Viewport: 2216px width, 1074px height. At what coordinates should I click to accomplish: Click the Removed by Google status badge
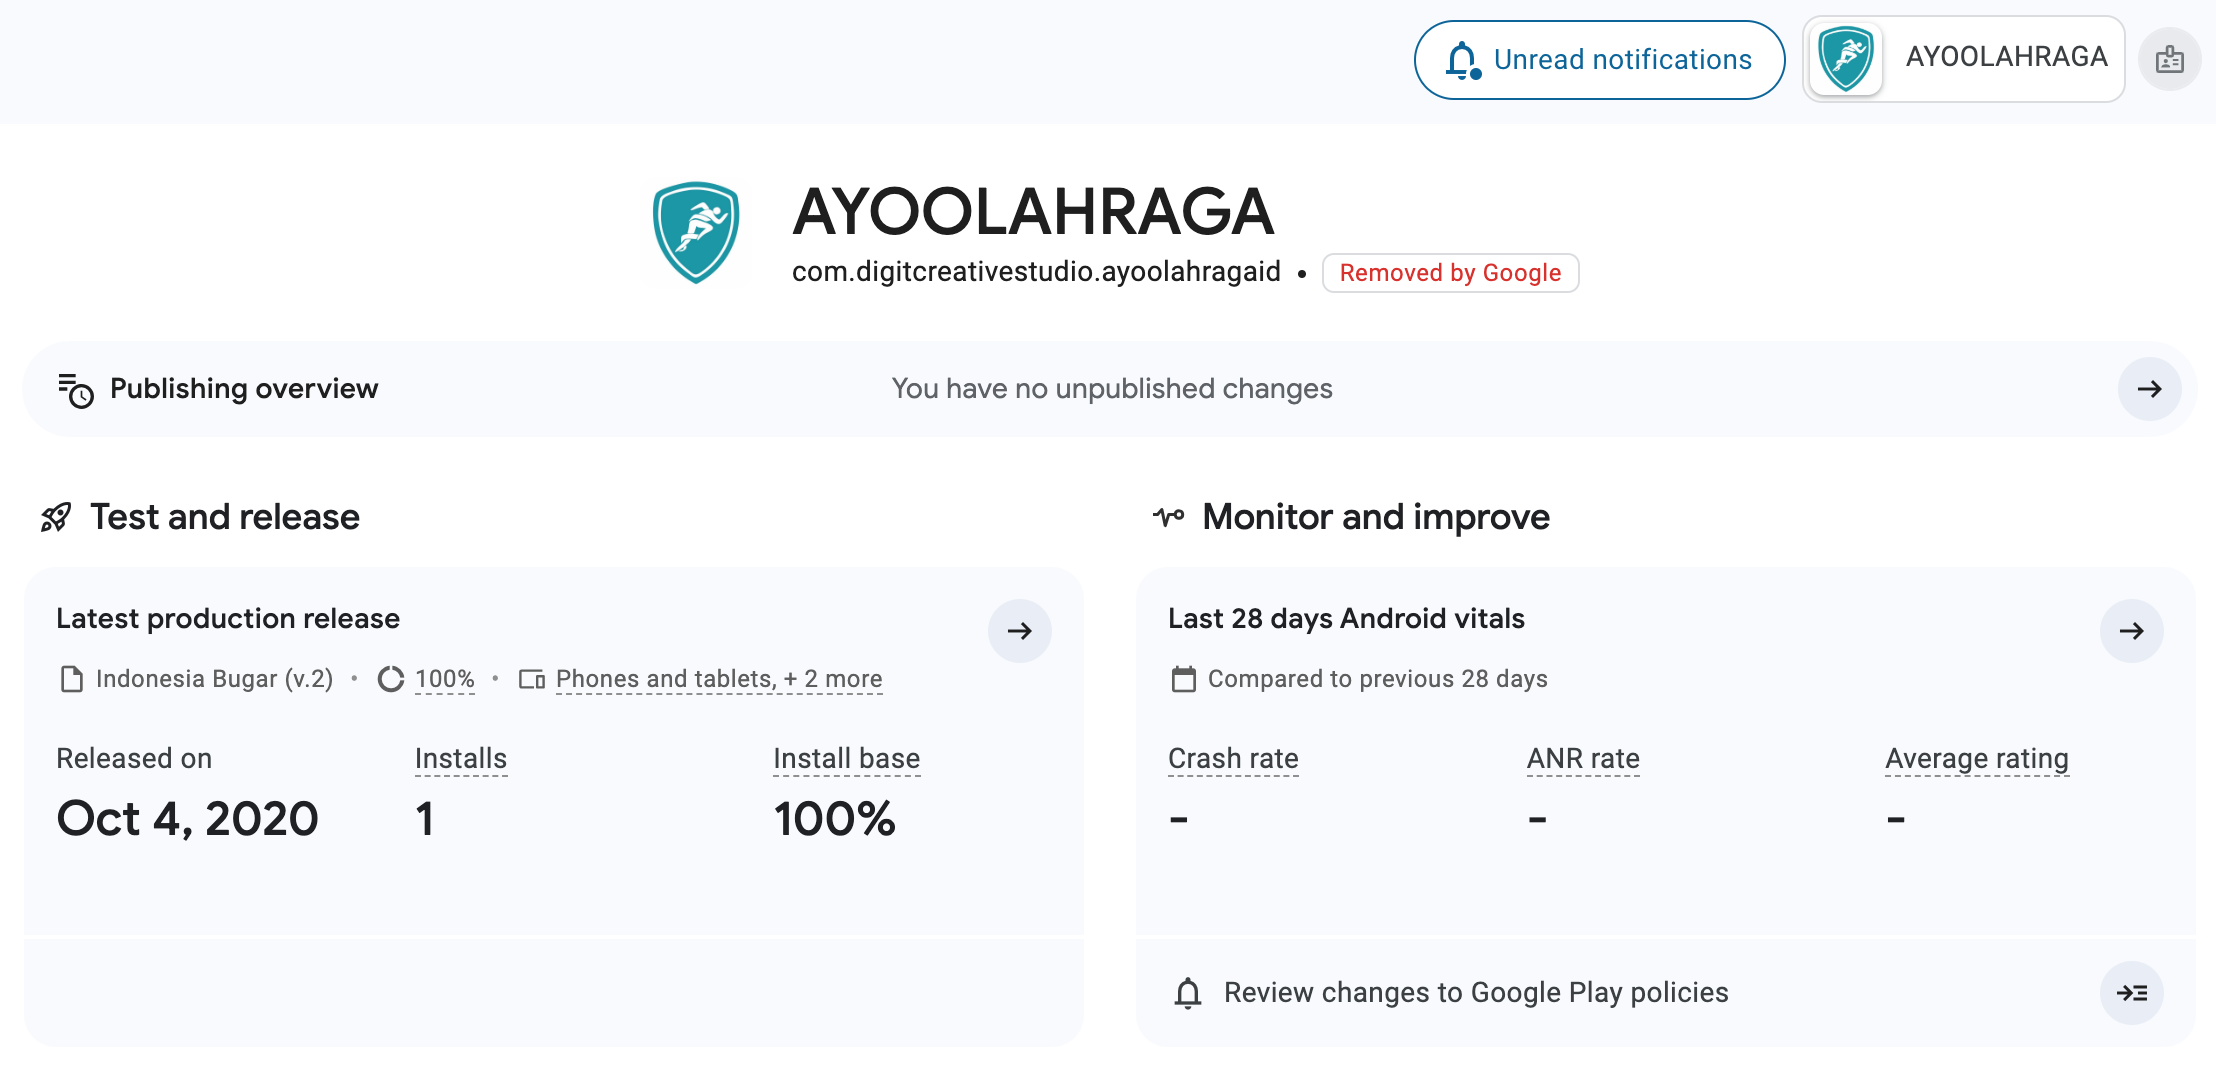point(1450,273)
